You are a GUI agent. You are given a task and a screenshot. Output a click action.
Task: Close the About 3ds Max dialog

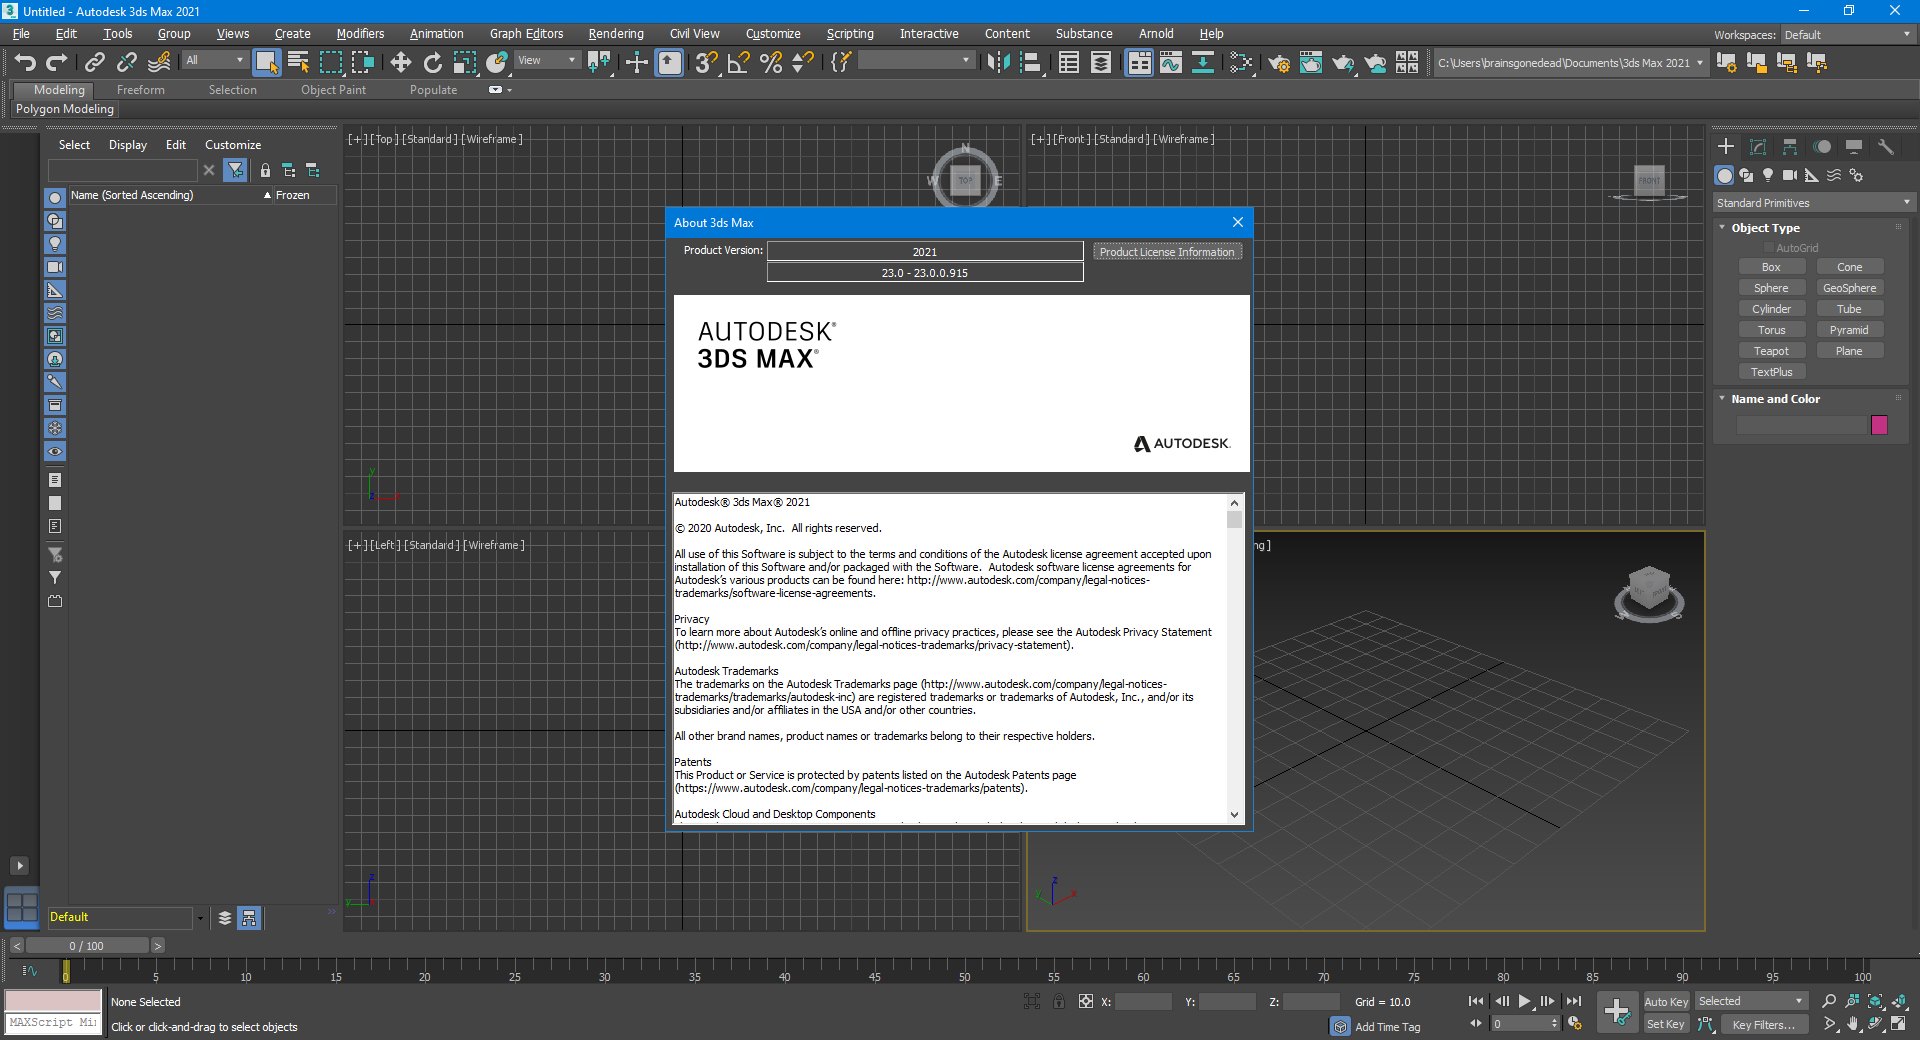1237,222
